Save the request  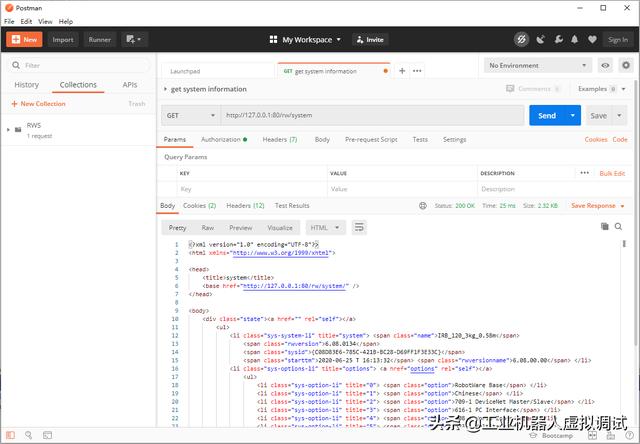click(x=598, y=116)
